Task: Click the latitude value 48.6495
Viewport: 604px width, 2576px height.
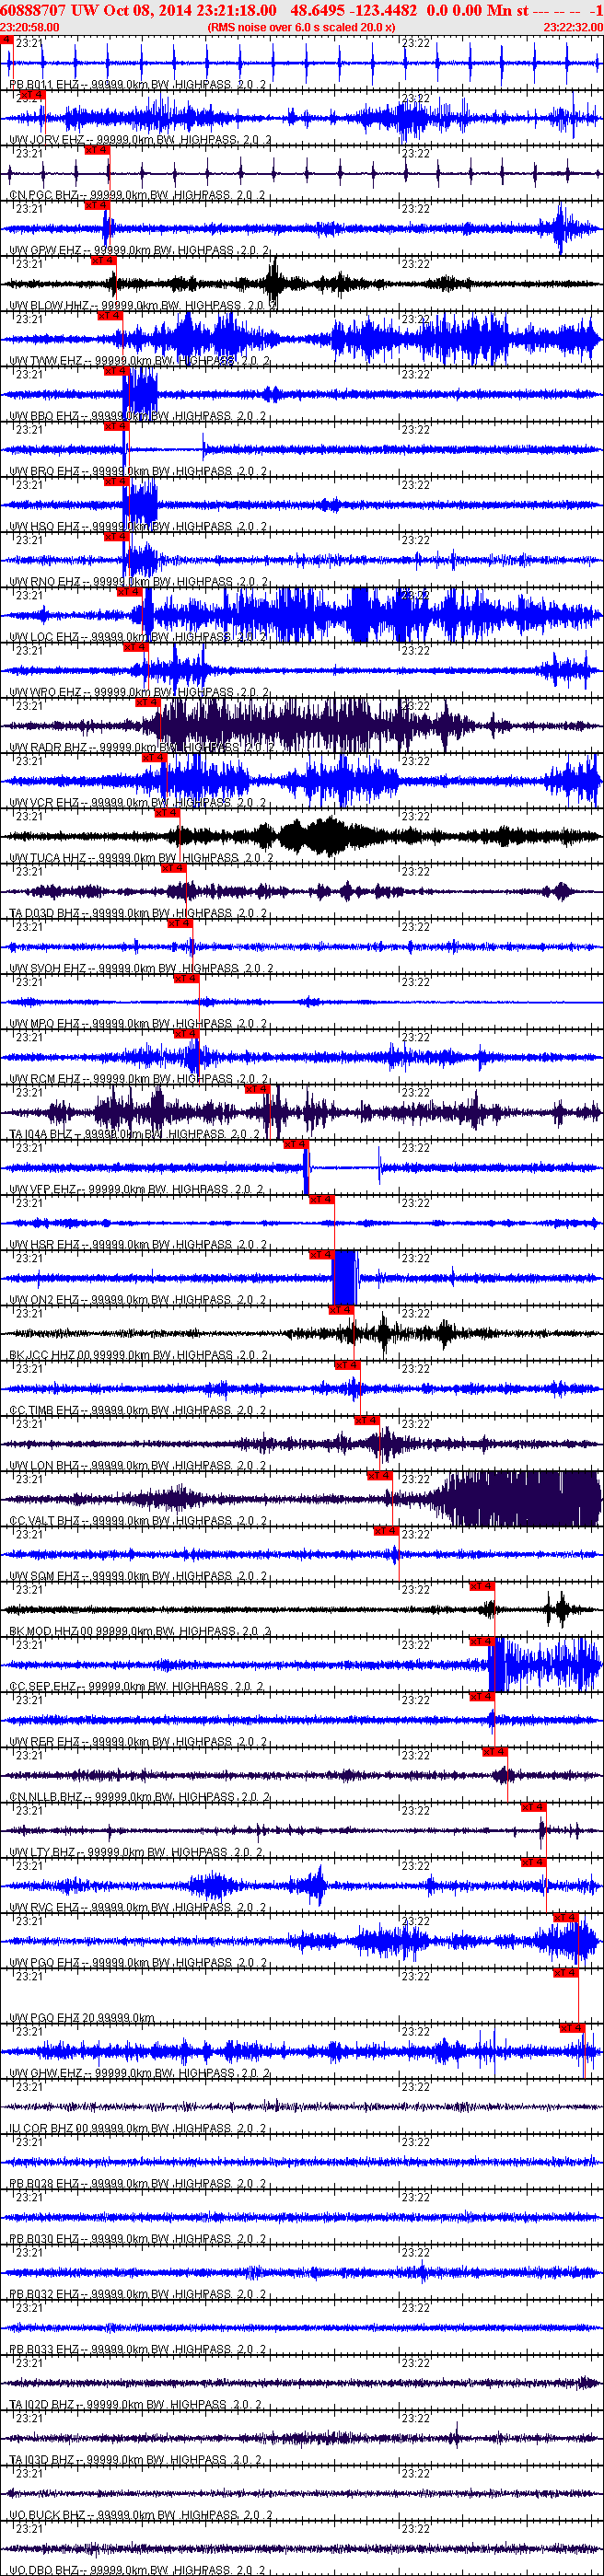Action: [317, 10]
